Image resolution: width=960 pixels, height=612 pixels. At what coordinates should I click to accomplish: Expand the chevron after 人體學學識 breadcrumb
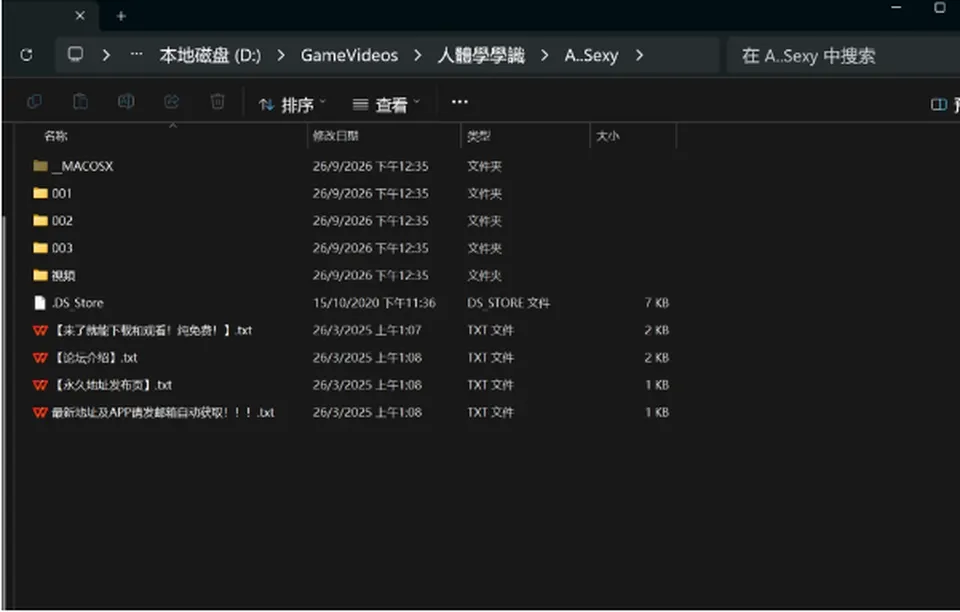(544, 55)
